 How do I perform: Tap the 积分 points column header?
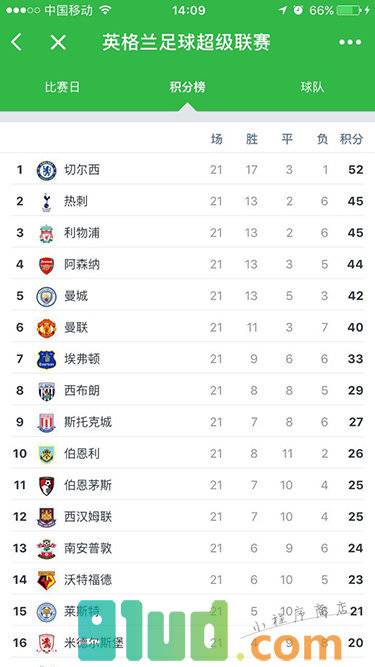[x=351, y=139]
